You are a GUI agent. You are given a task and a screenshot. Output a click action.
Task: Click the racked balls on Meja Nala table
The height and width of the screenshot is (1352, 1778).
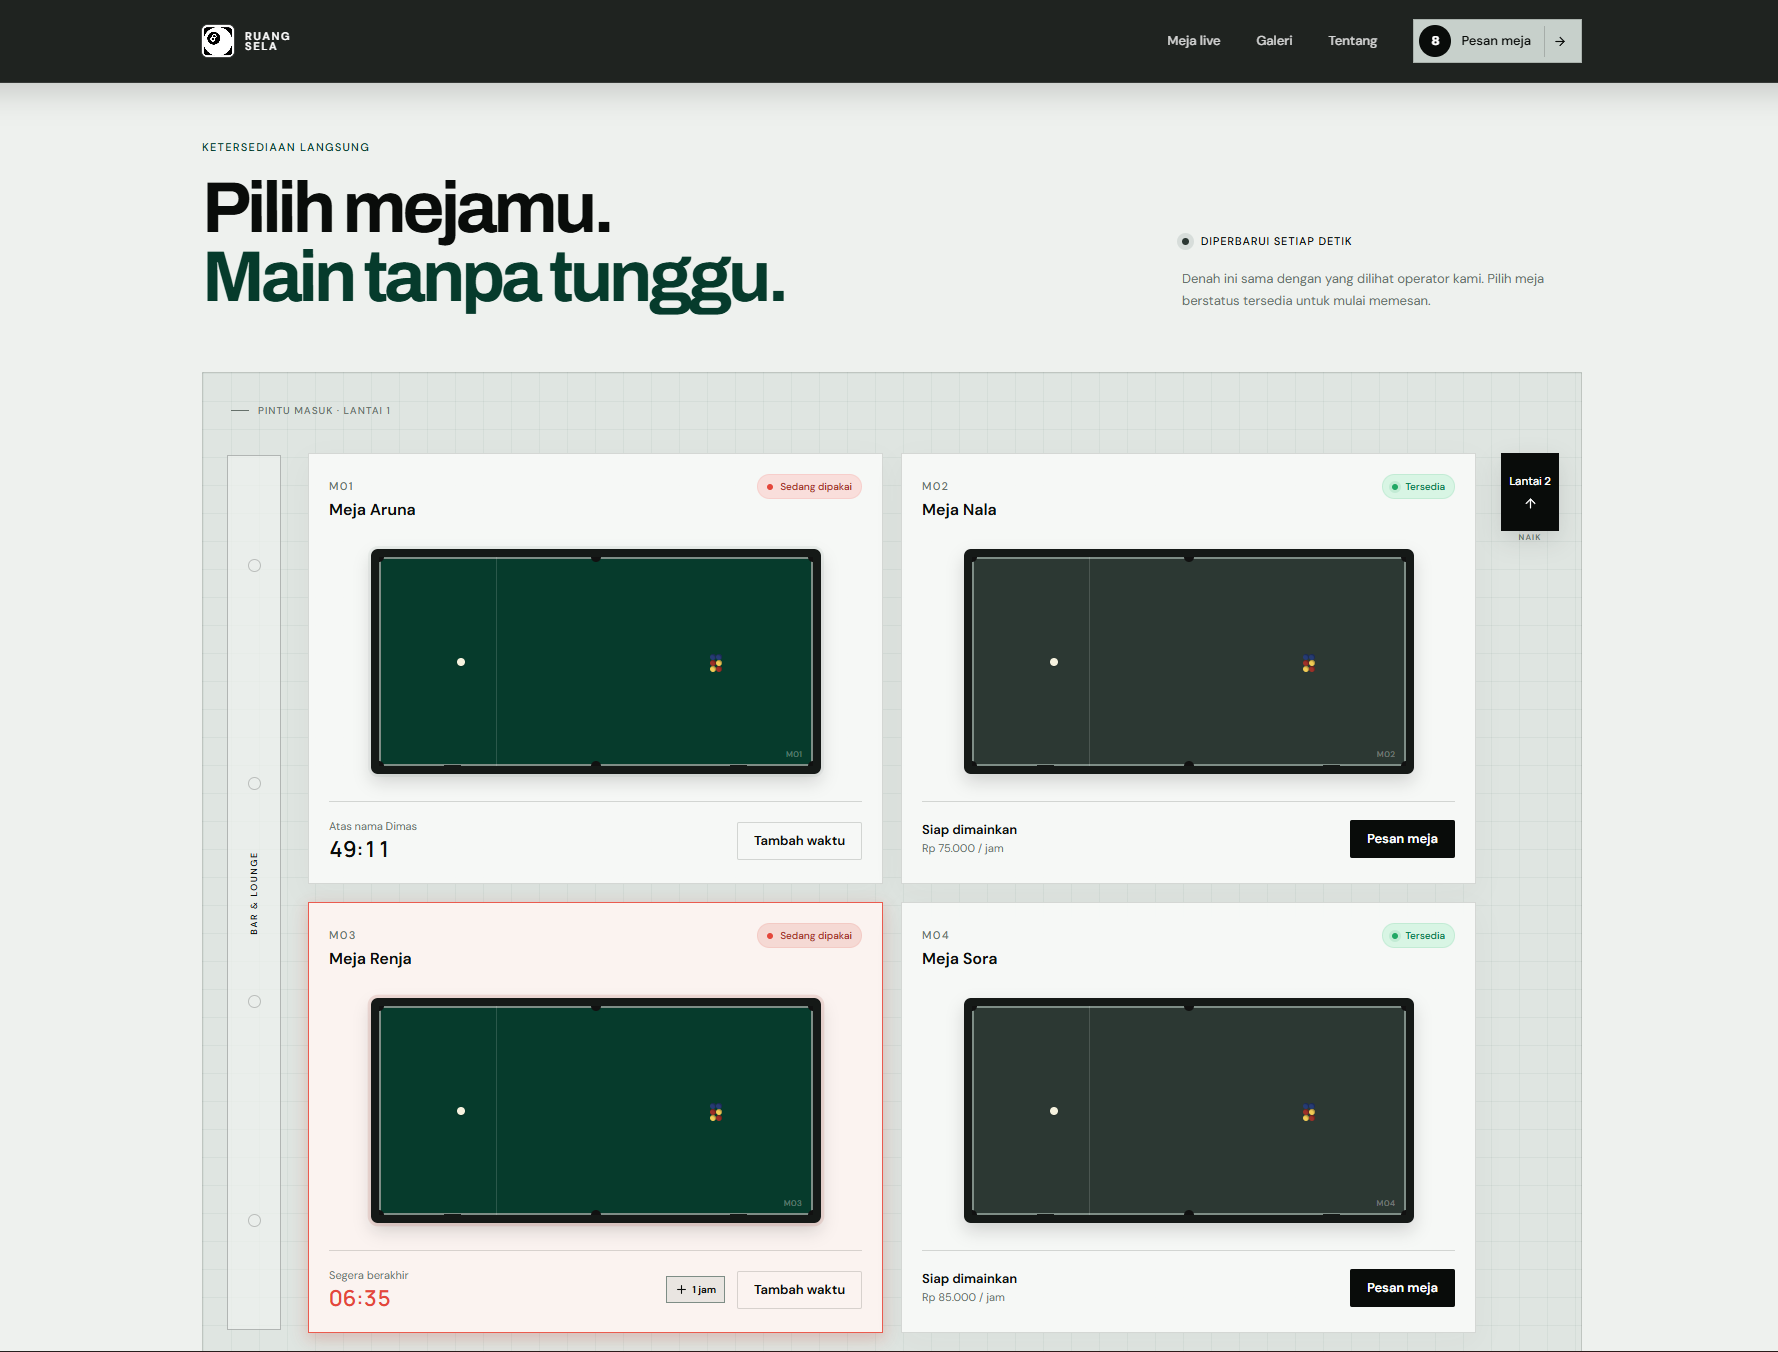(1309, 663)
